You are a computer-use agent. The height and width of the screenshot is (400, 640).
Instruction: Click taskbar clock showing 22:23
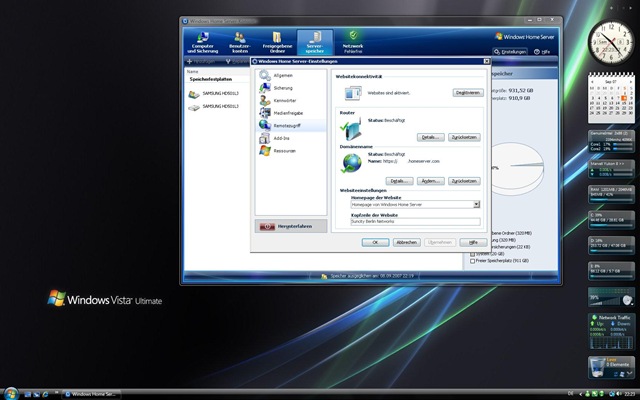pyautogui.click(x=630, y=394)
